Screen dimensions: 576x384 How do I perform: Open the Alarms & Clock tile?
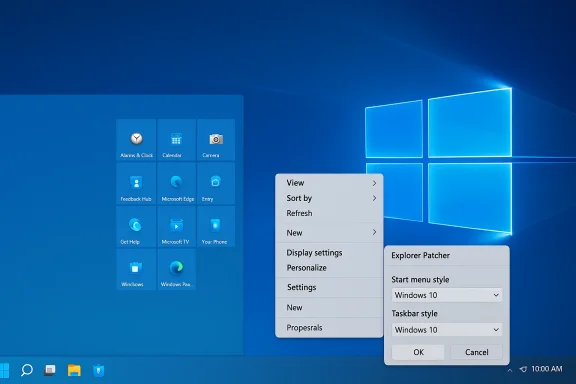click(x=136, y=140)
